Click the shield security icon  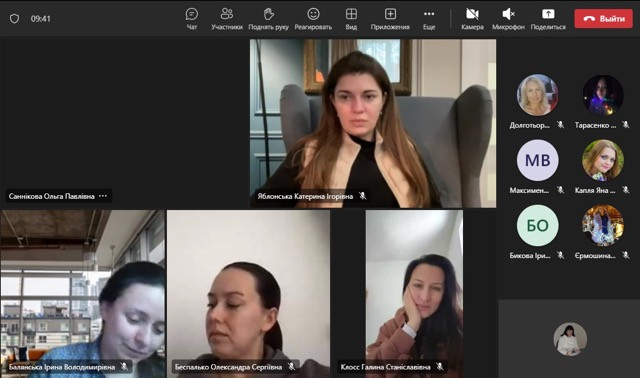point(14,18)
